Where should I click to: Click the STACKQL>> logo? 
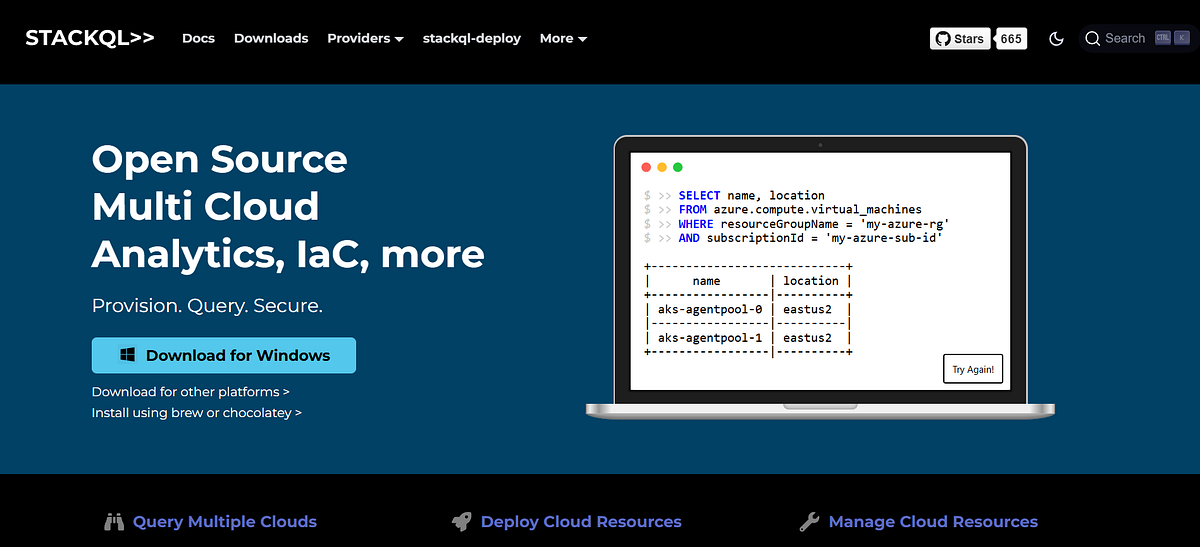pos(90,38)
